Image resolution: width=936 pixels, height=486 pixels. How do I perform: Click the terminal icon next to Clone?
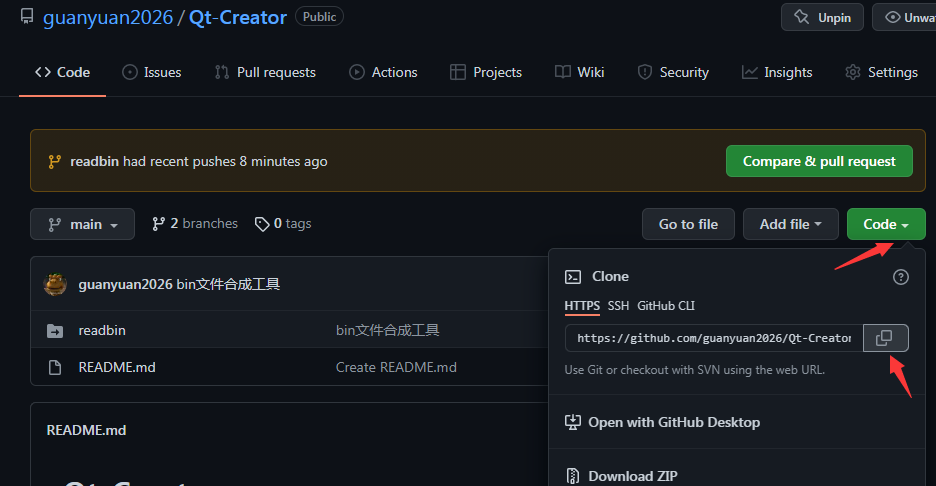click(x=572, y=276)
